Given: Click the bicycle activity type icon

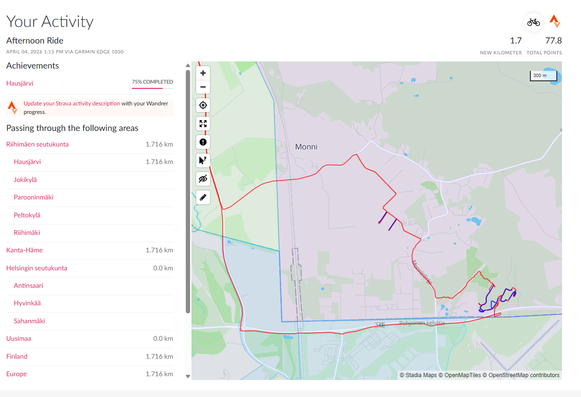Looking at the screenshot, I should [533, 22].
